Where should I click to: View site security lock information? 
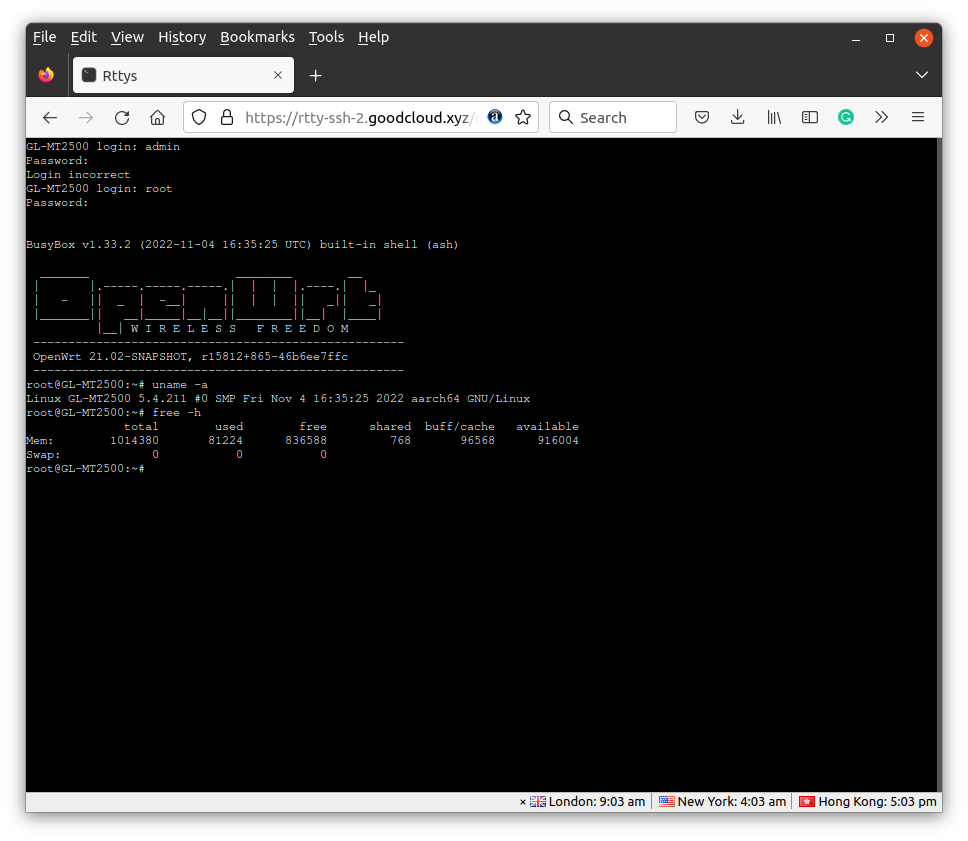pyautogui.click(x=227, y=117)
